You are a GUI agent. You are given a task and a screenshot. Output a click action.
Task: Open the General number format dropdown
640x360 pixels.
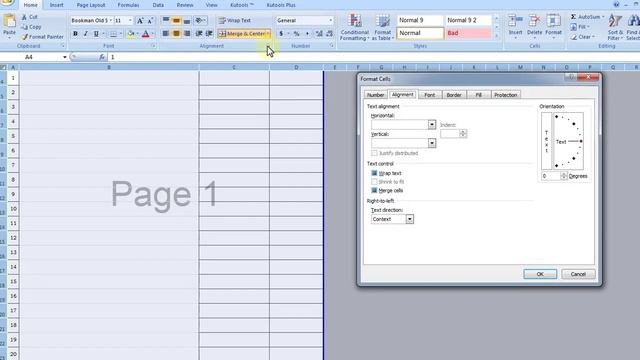pos(331,20)
